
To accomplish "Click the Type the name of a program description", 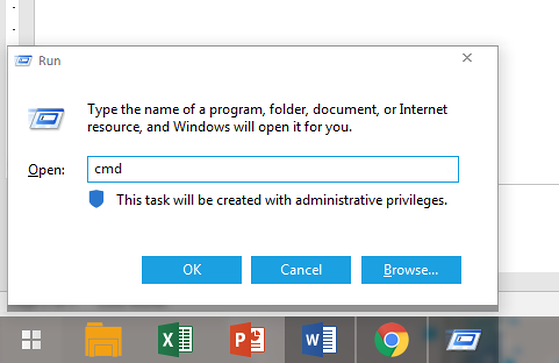I will 267,118.
